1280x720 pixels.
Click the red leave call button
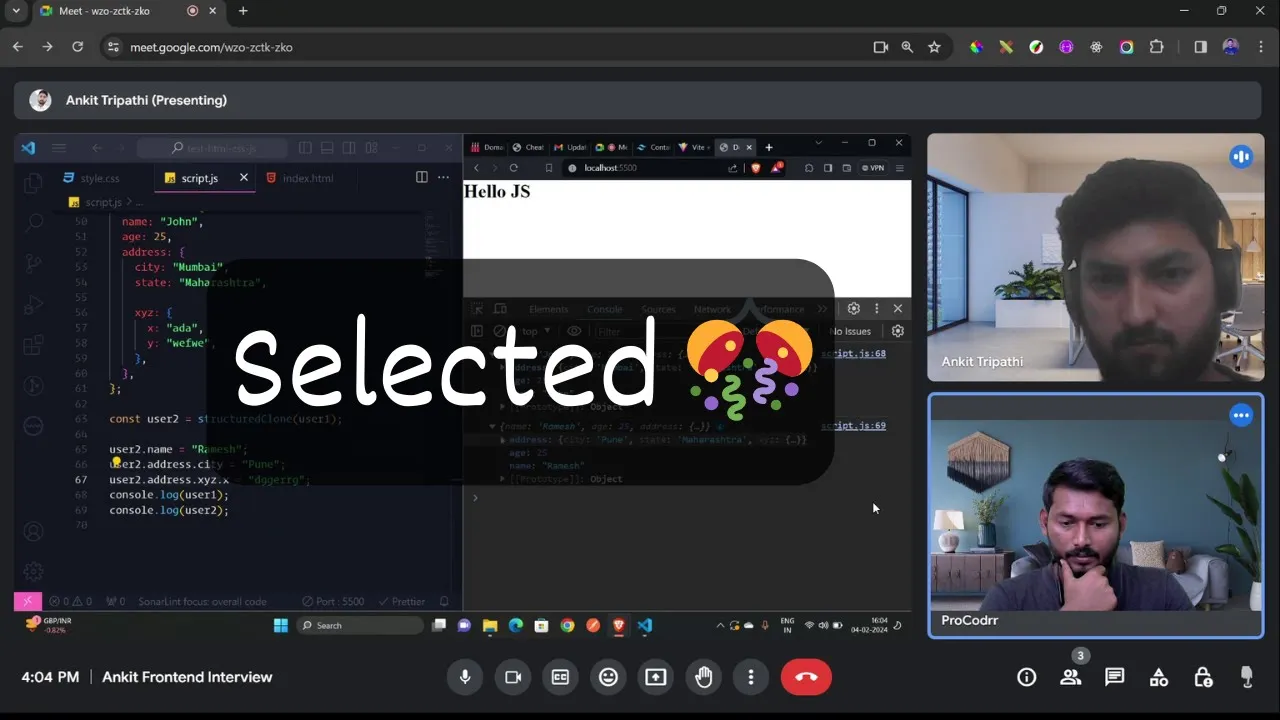(806, 677)
